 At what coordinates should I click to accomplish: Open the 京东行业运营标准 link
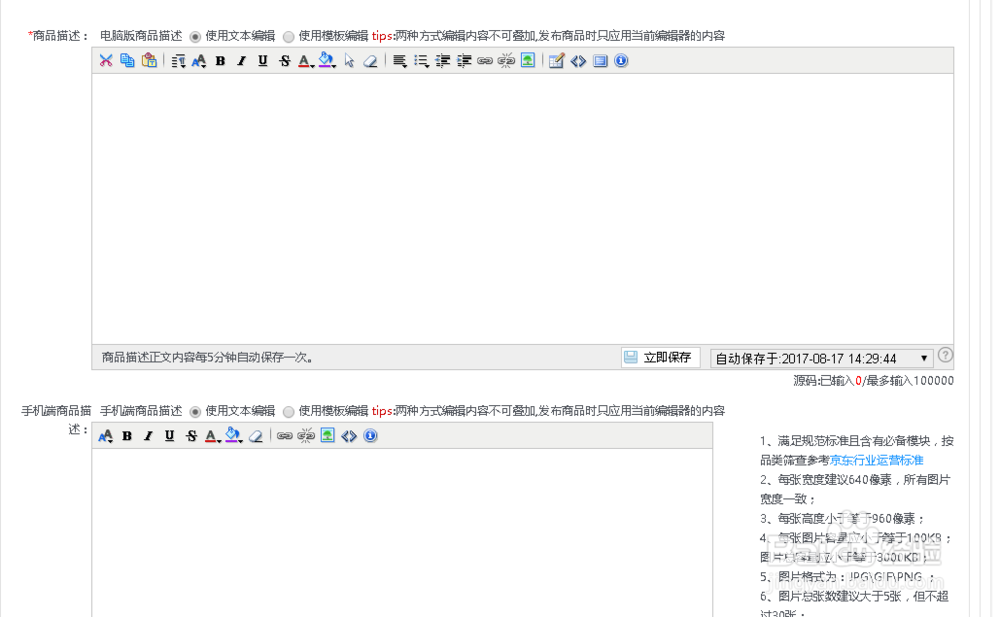click(x=876, y=460)
